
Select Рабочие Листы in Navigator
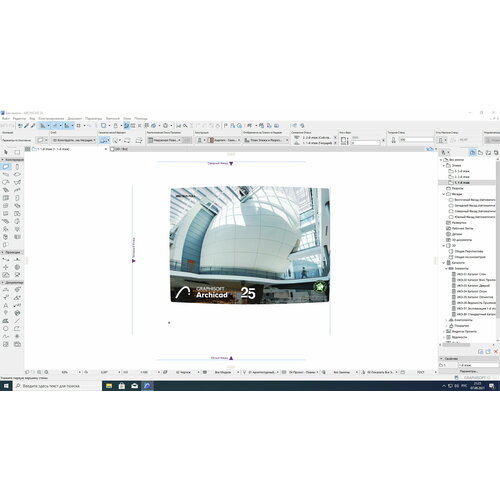coord(462,228)
